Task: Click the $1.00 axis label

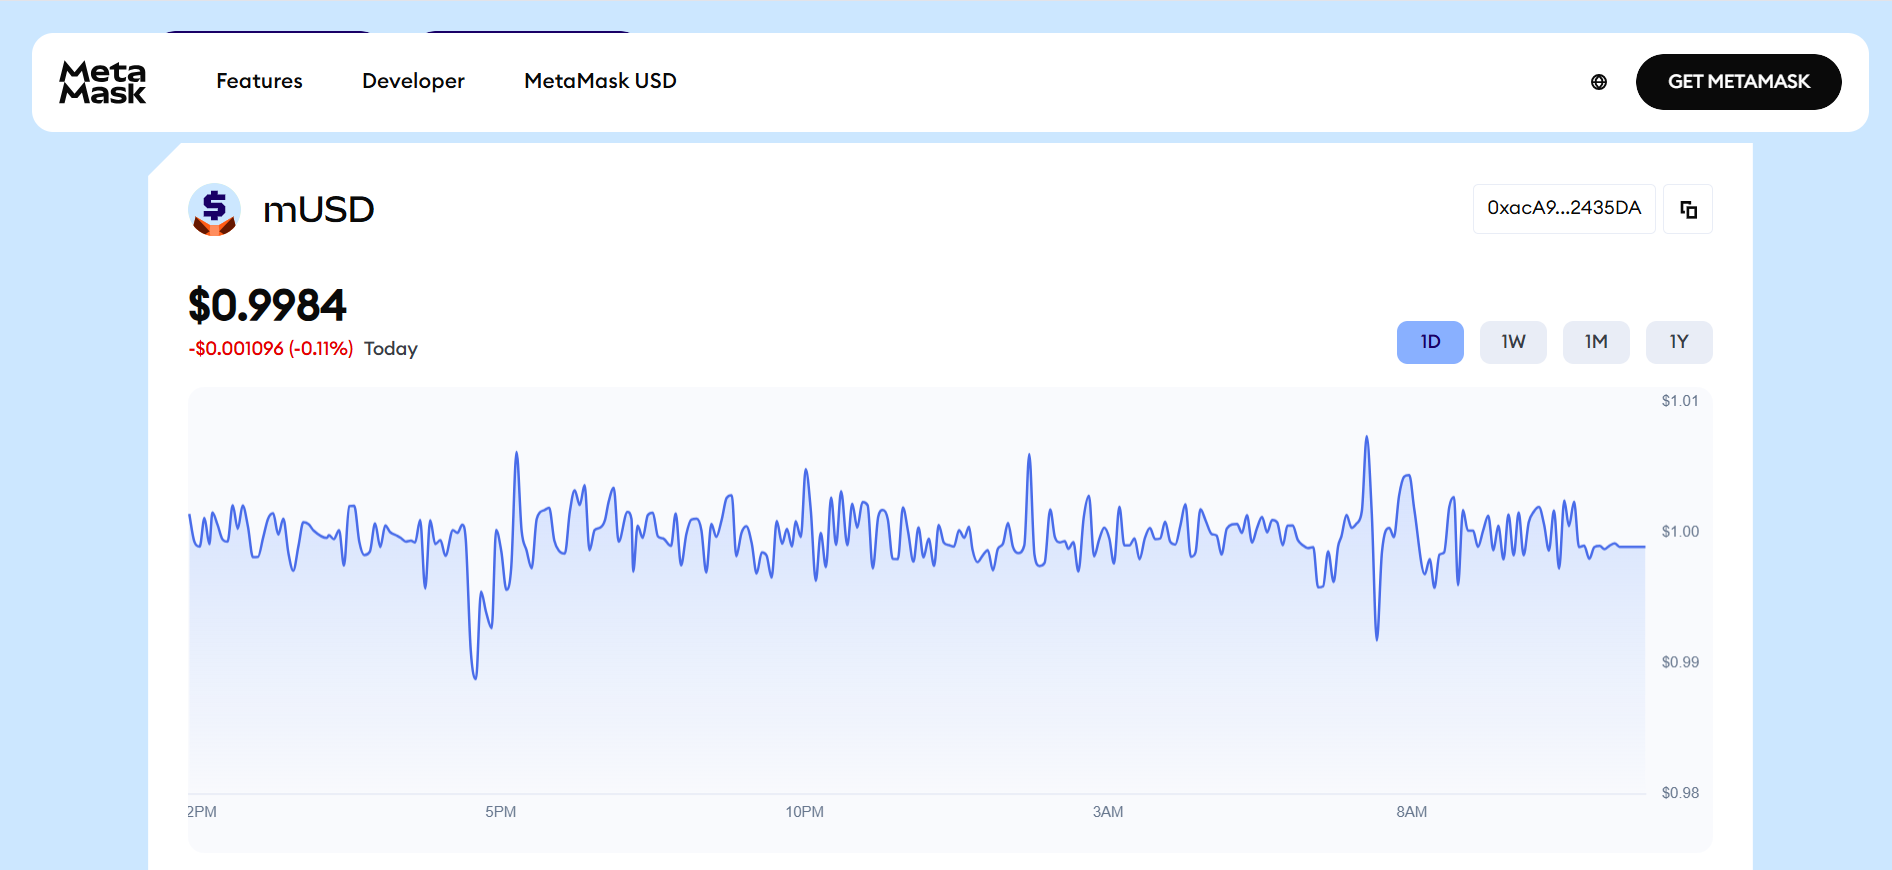Action: tap(1680, 532)
